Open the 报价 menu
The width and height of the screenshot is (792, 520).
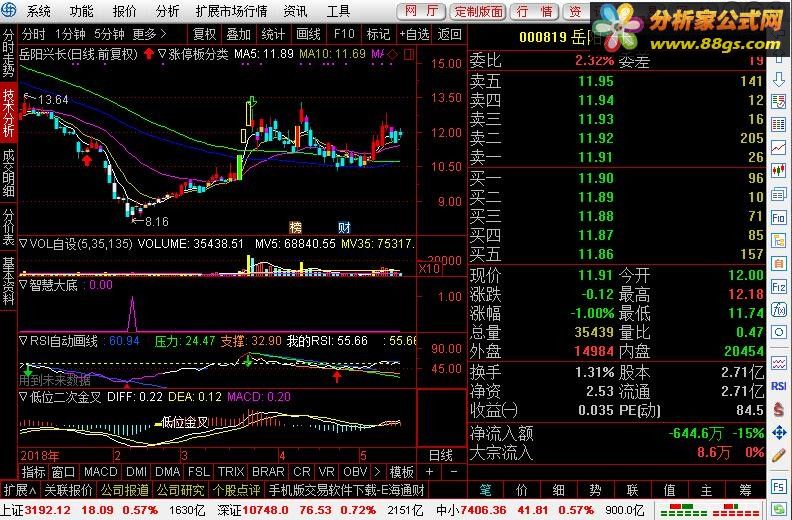pos(124,11)
